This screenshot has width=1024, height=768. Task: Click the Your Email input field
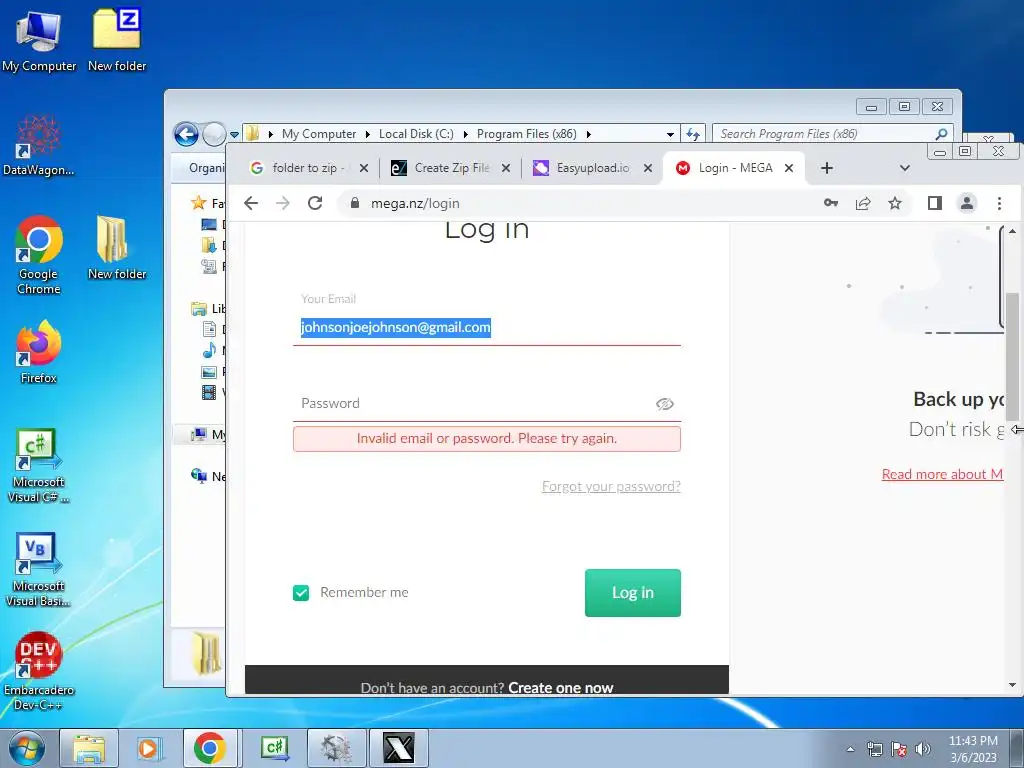point(487,327)
